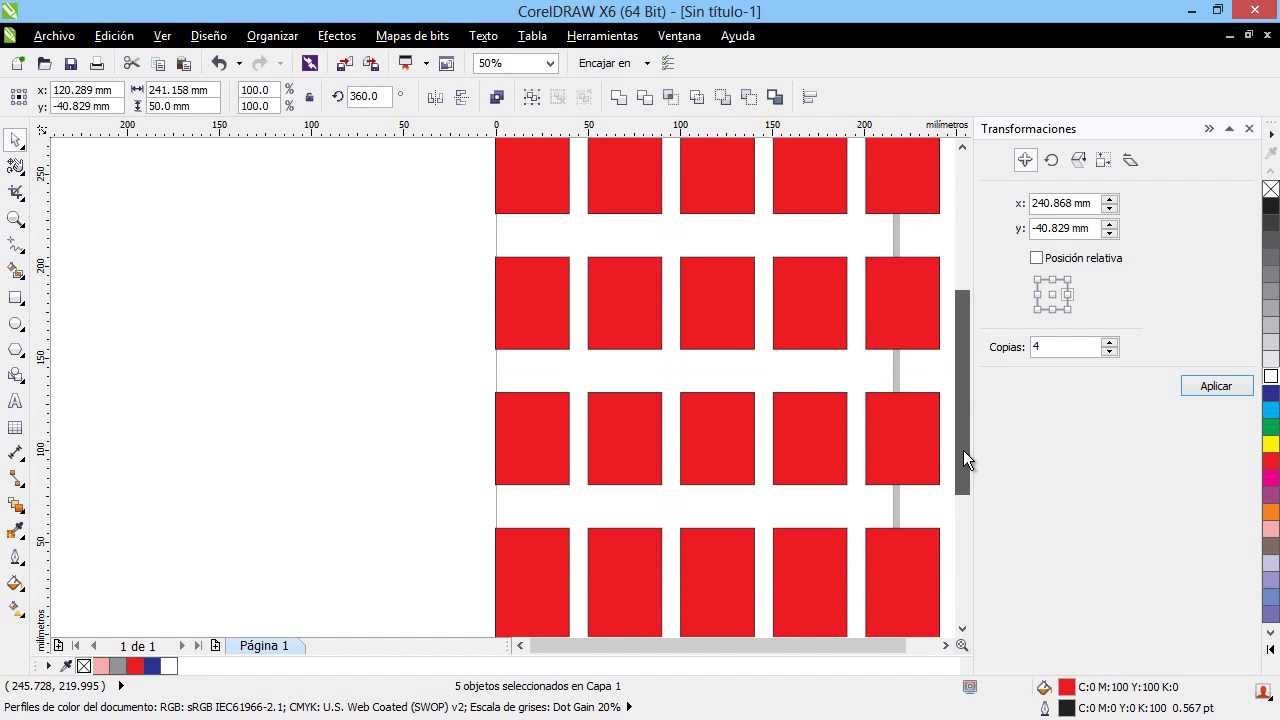Viewport: 1280px width, 720px height.
Task: Click the Export icon
Action: point(370,63)
